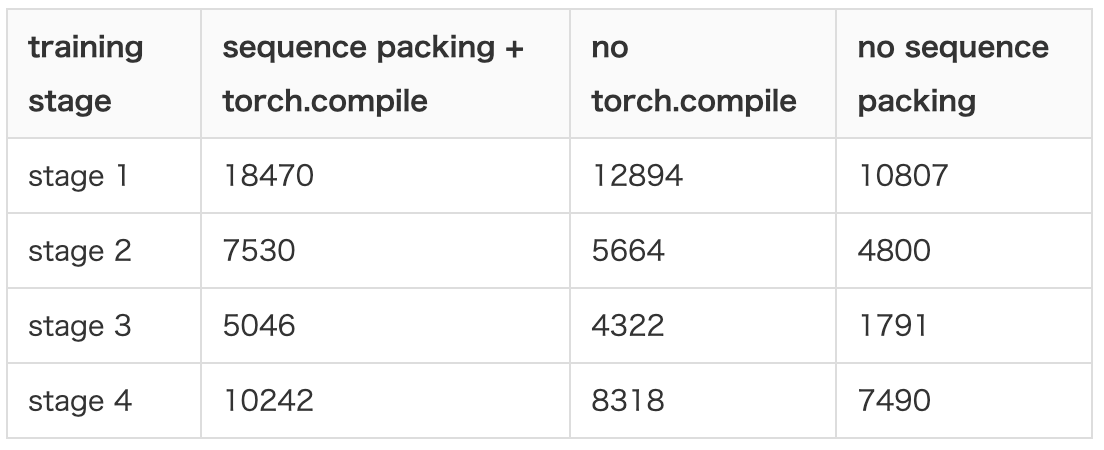Click the "stage 2" row label
This screenshot has height=450, width=1104.
point(80,251)
